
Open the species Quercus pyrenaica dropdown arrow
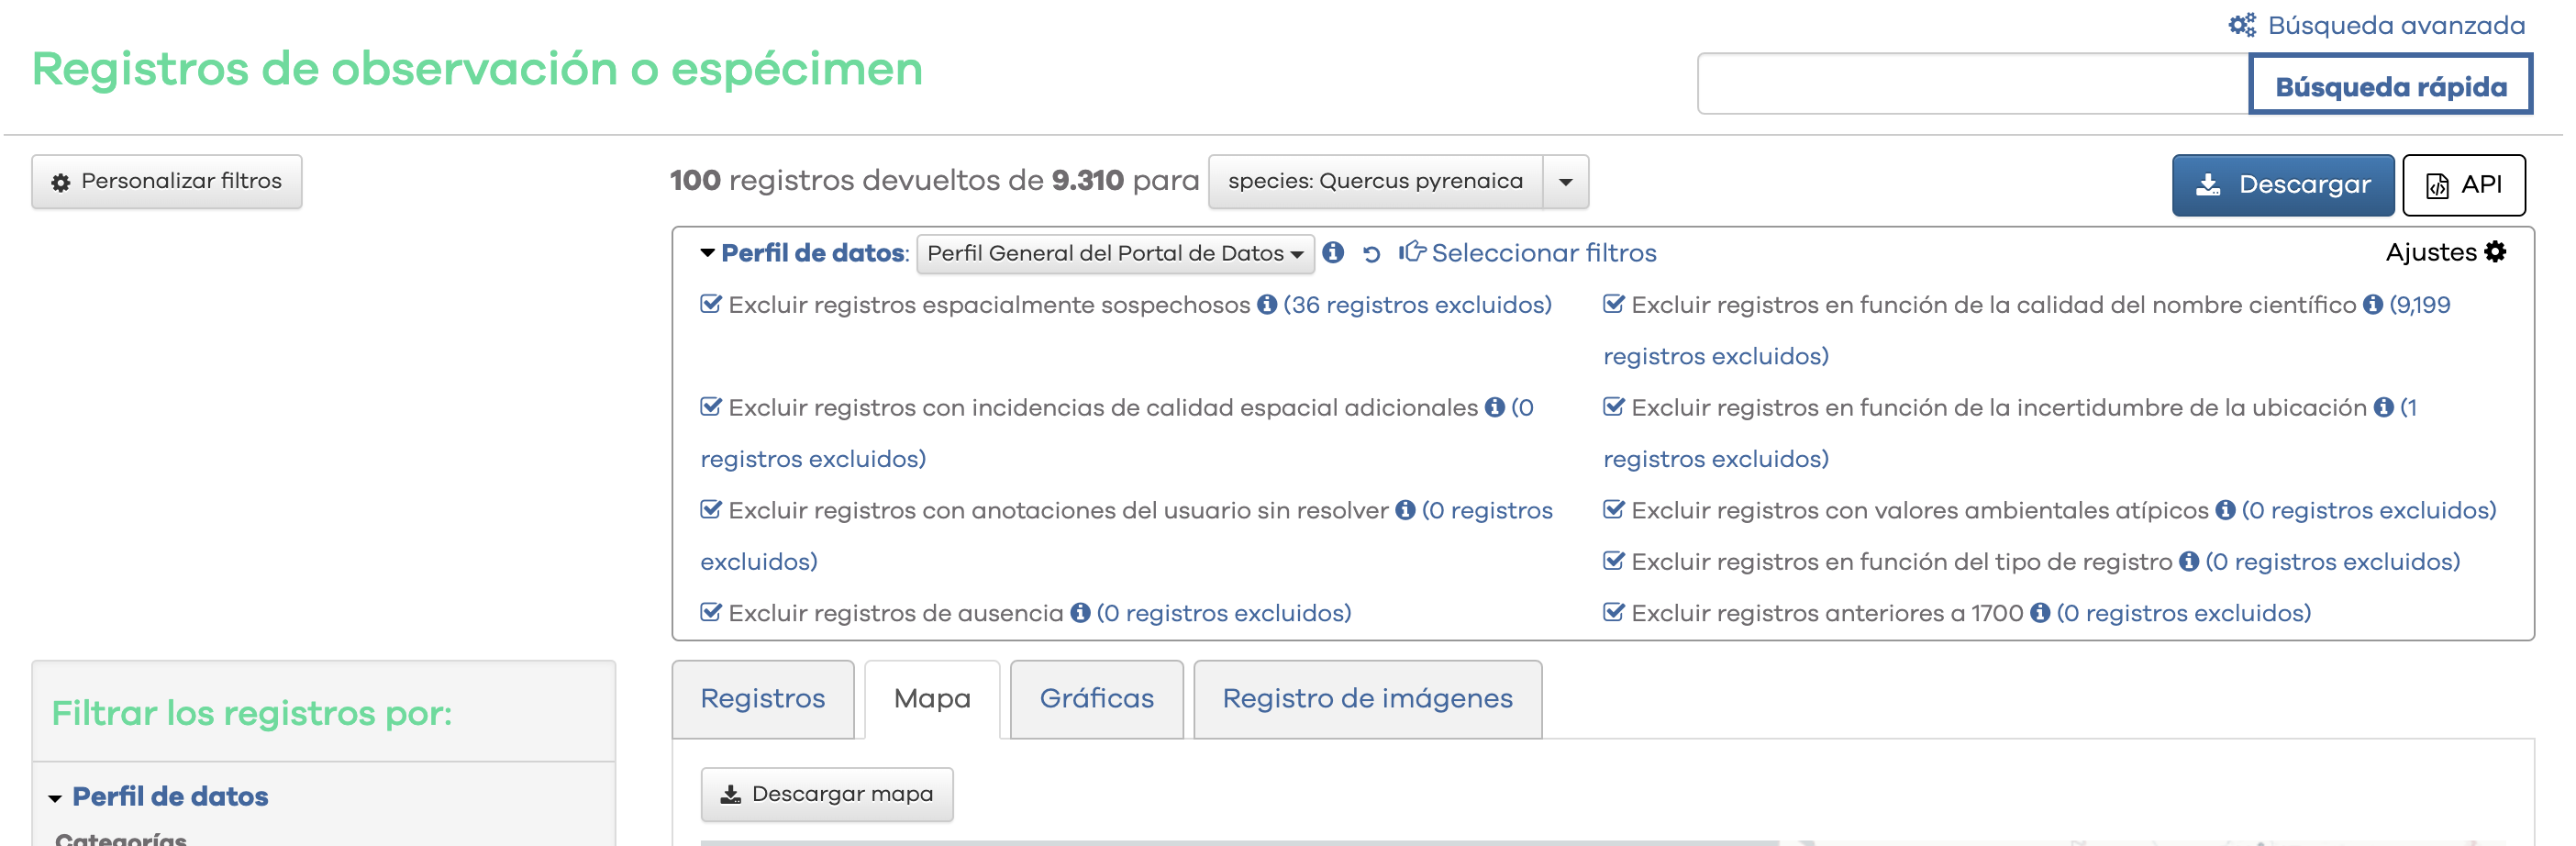pos(1565,182)
